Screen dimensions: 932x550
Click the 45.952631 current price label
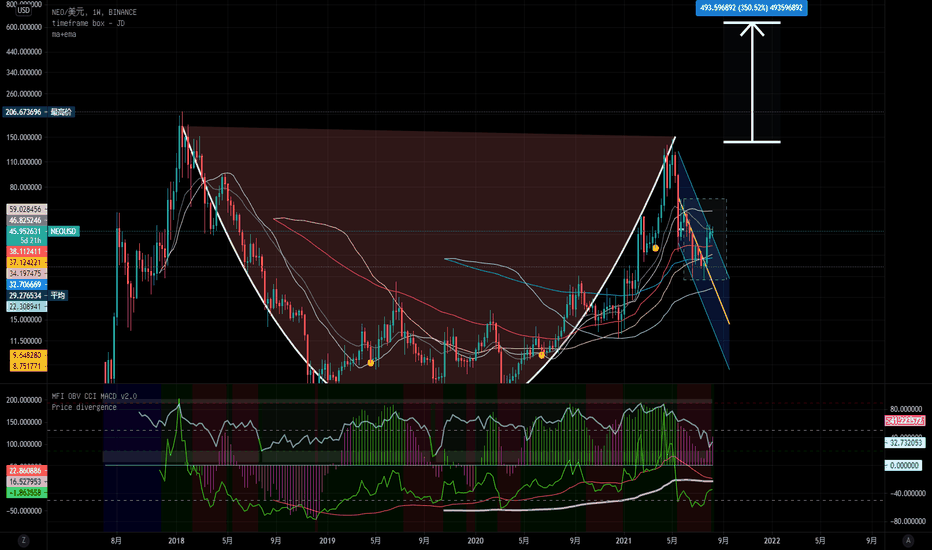point(26,231)
